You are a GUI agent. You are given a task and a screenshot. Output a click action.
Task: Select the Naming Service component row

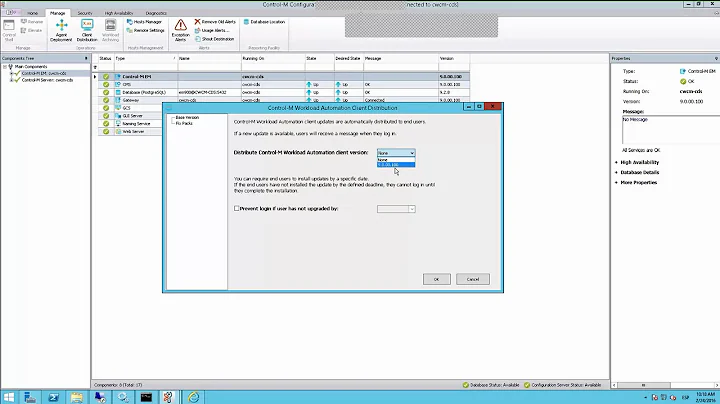130,123
